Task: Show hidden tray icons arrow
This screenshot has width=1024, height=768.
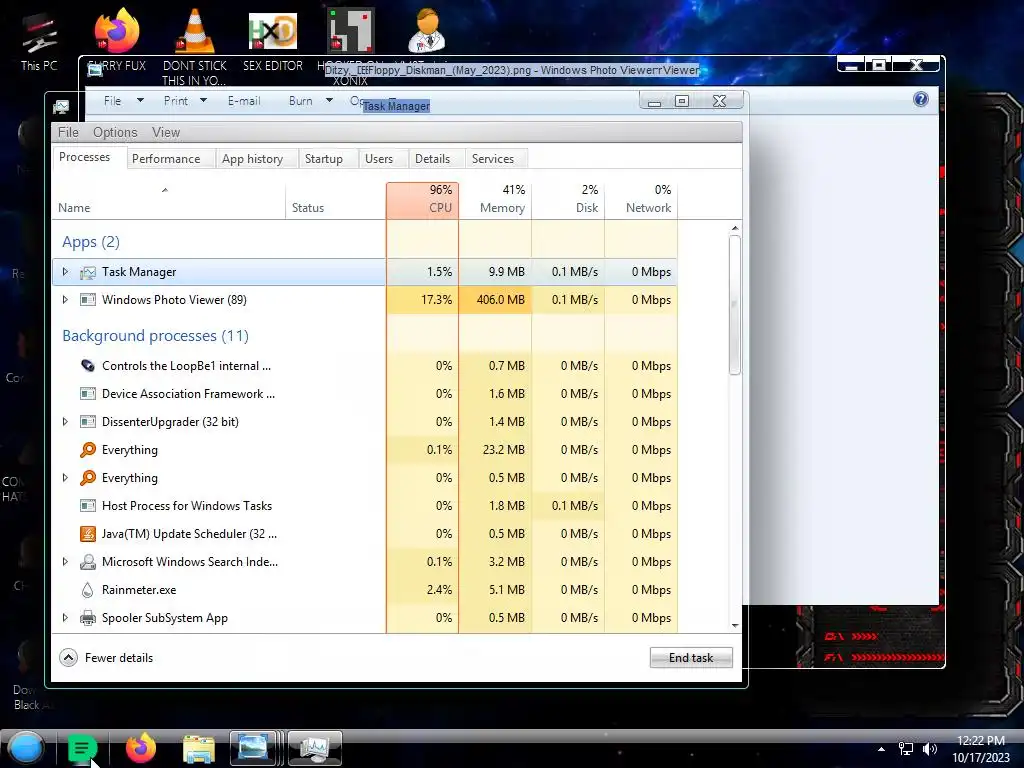Action: click(x=882, y=749)
